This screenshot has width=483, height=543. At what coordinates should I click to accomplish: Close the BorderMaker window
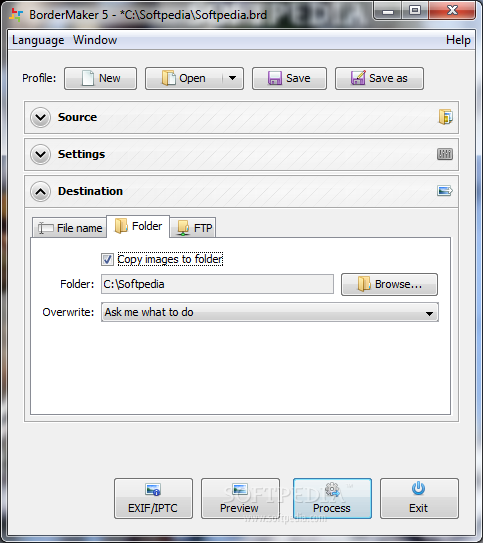pos(452,10)
